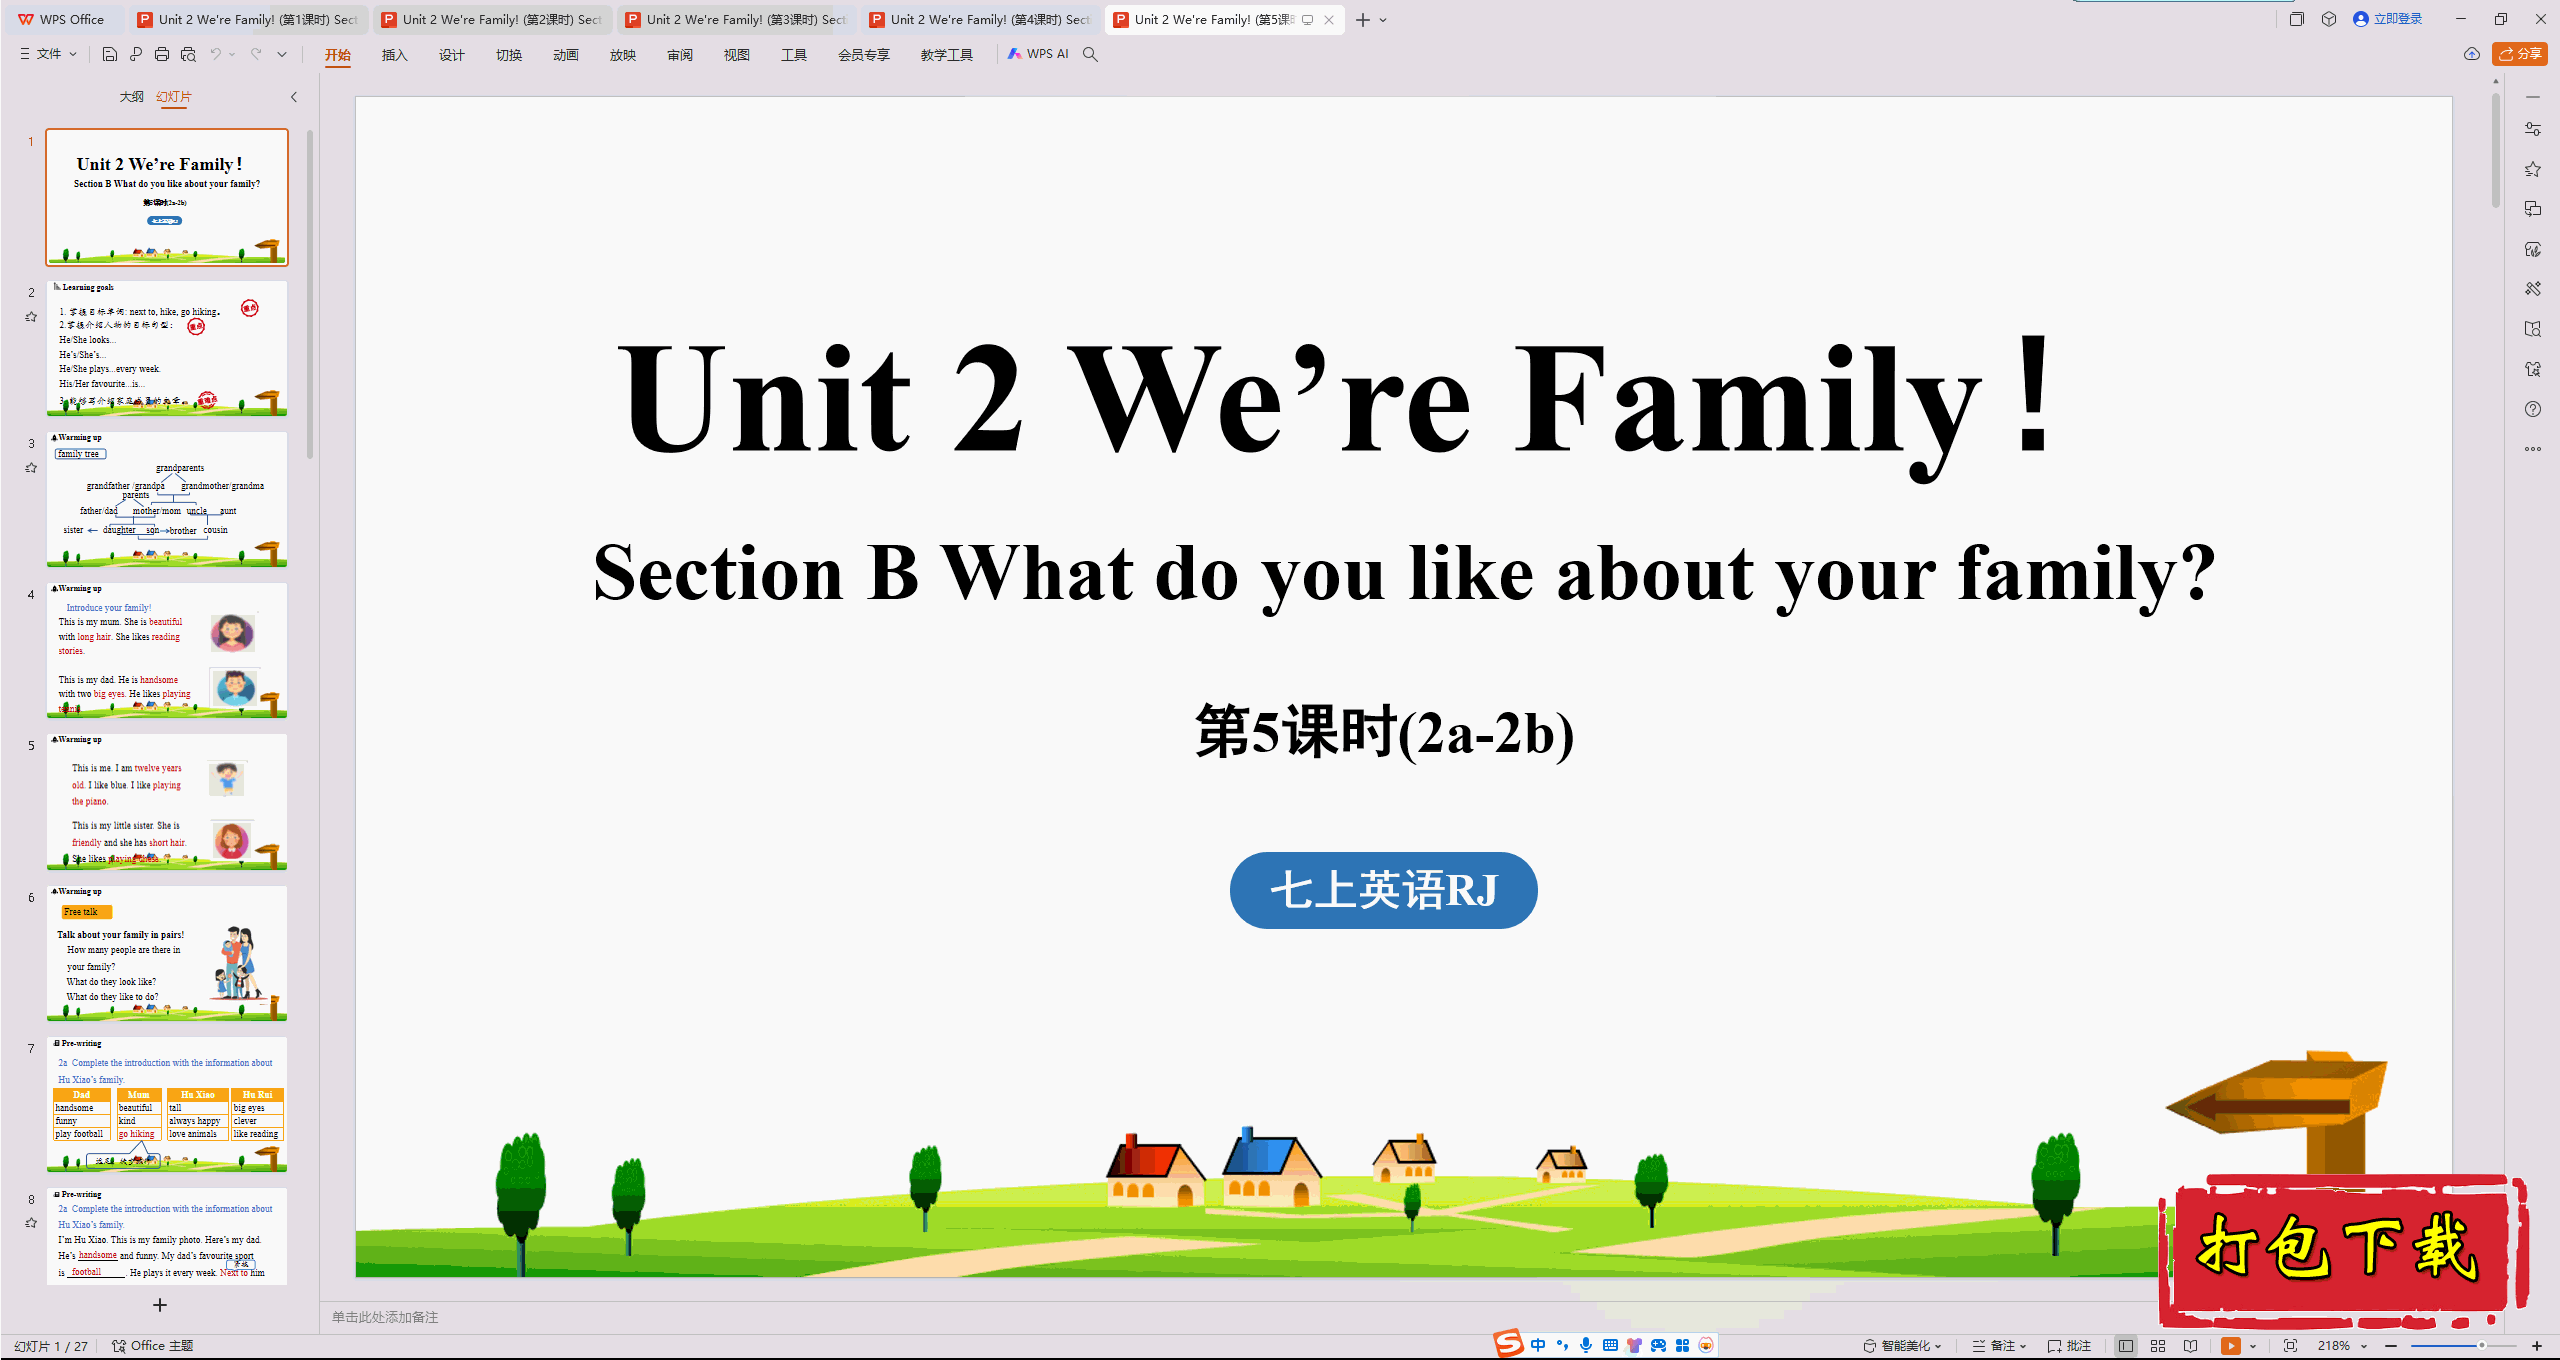Toggle Sogou punctuation mode
Screen dimensions: 2560x1360
[1562, 1345]
